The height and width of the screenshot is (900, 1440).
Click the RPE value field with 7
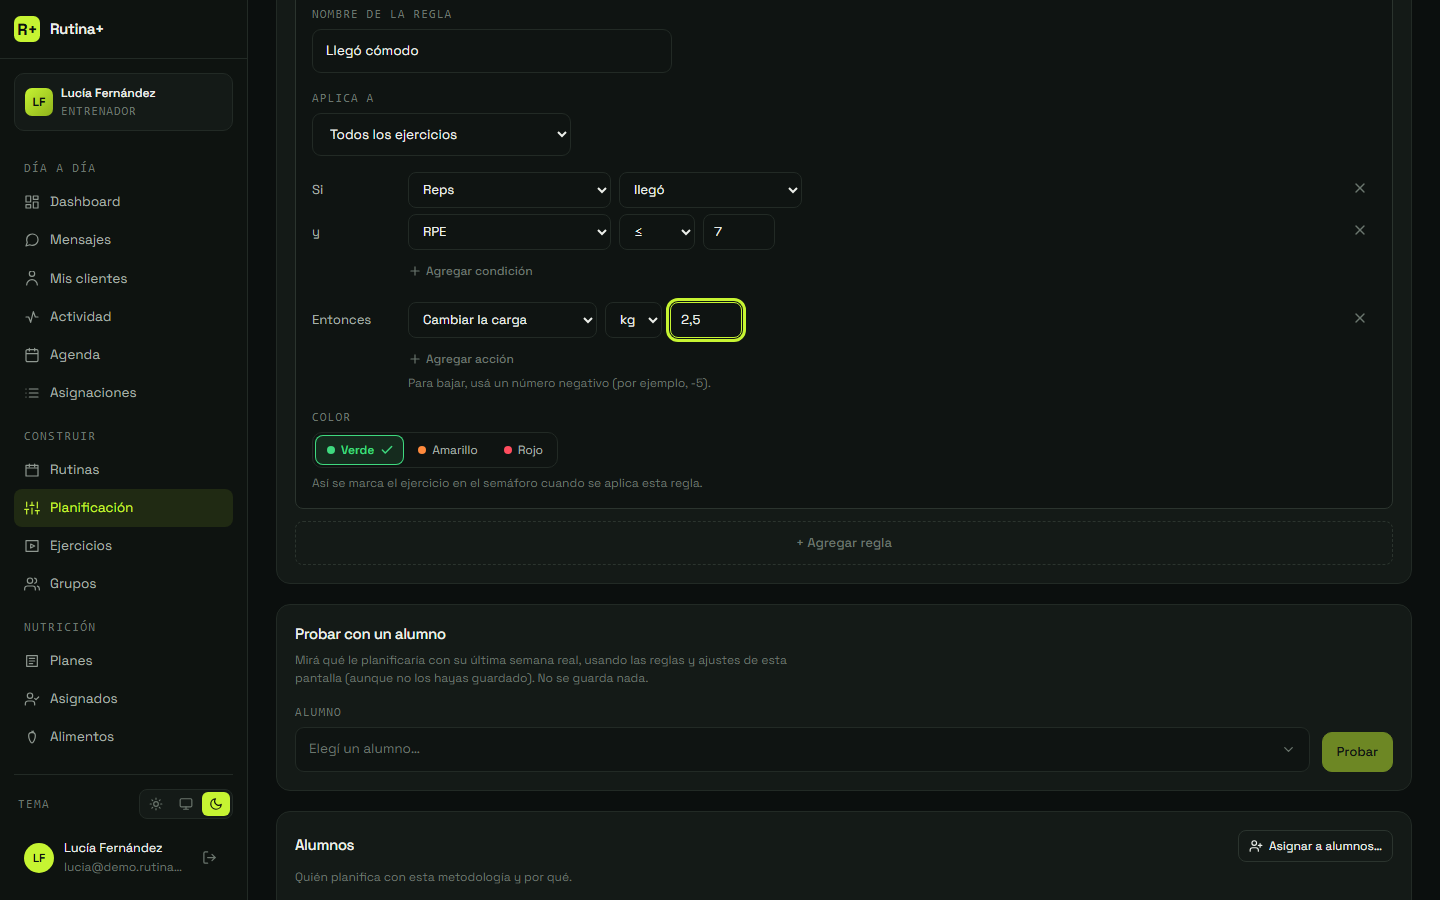tap(739, 232)
